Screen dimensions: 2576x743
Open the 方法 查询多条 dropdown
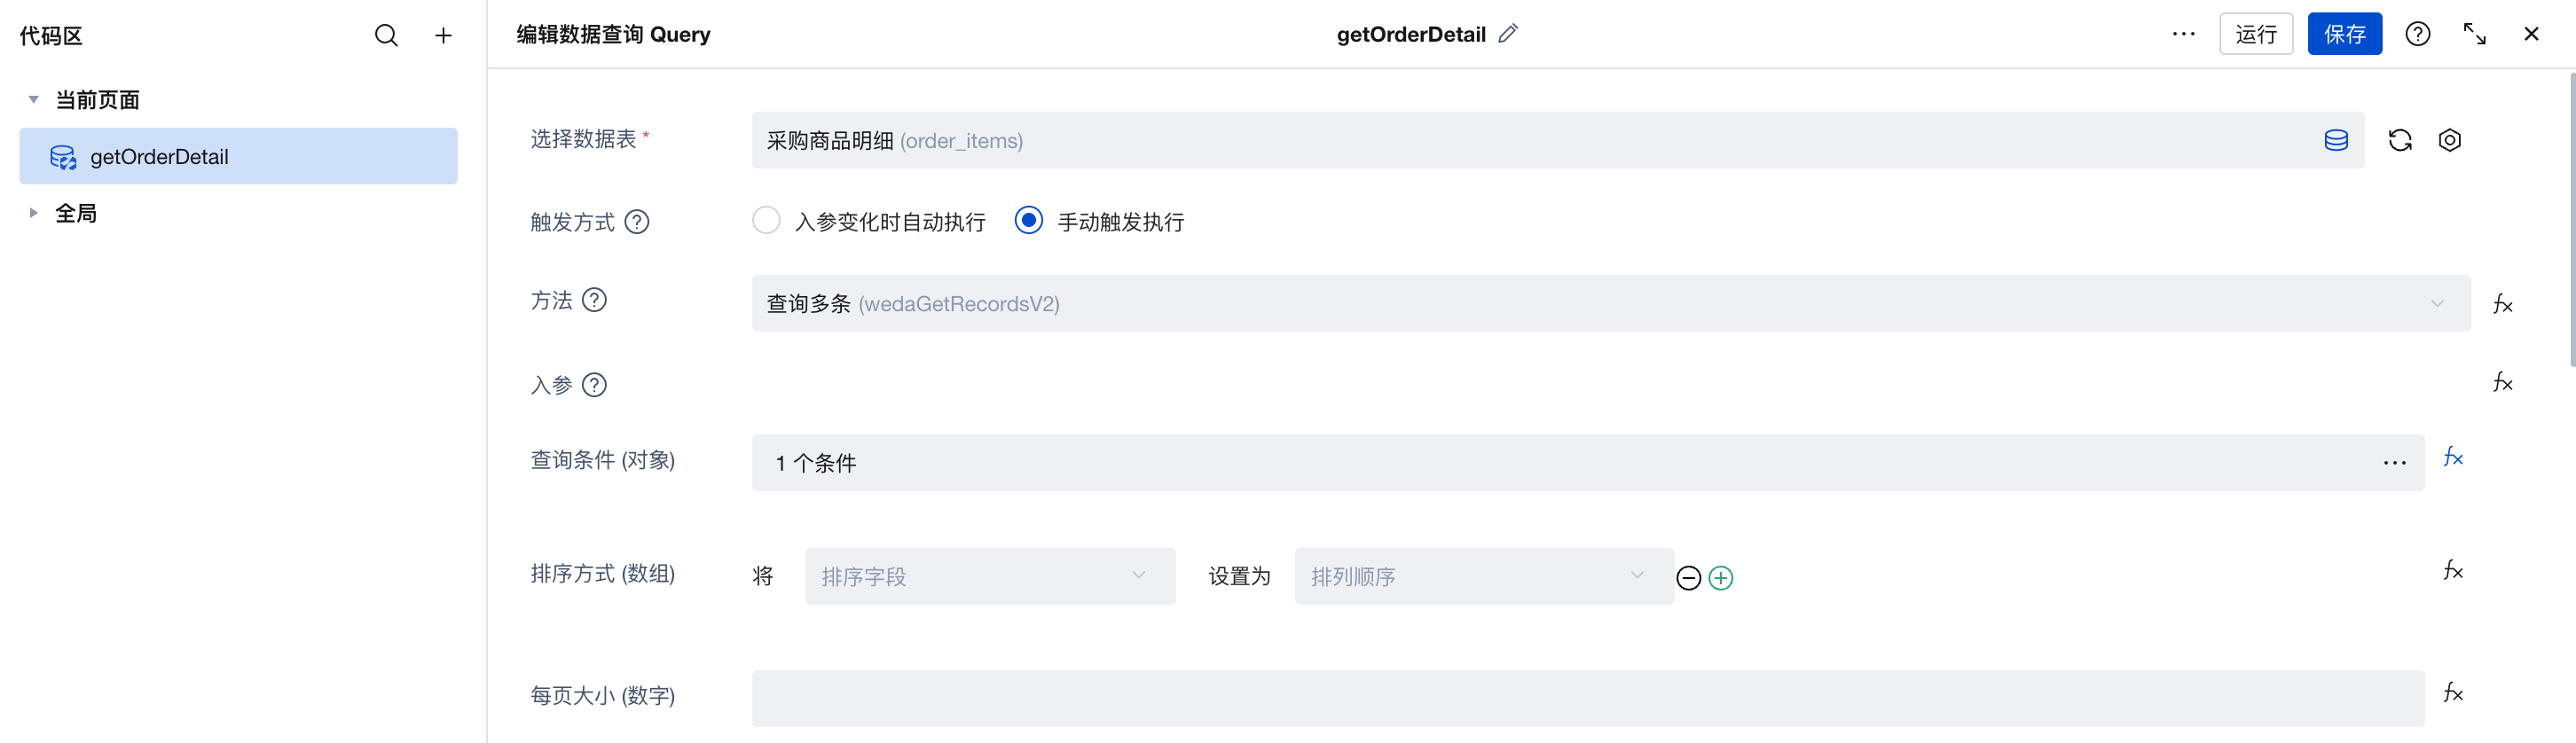[x=1610, y=303]
